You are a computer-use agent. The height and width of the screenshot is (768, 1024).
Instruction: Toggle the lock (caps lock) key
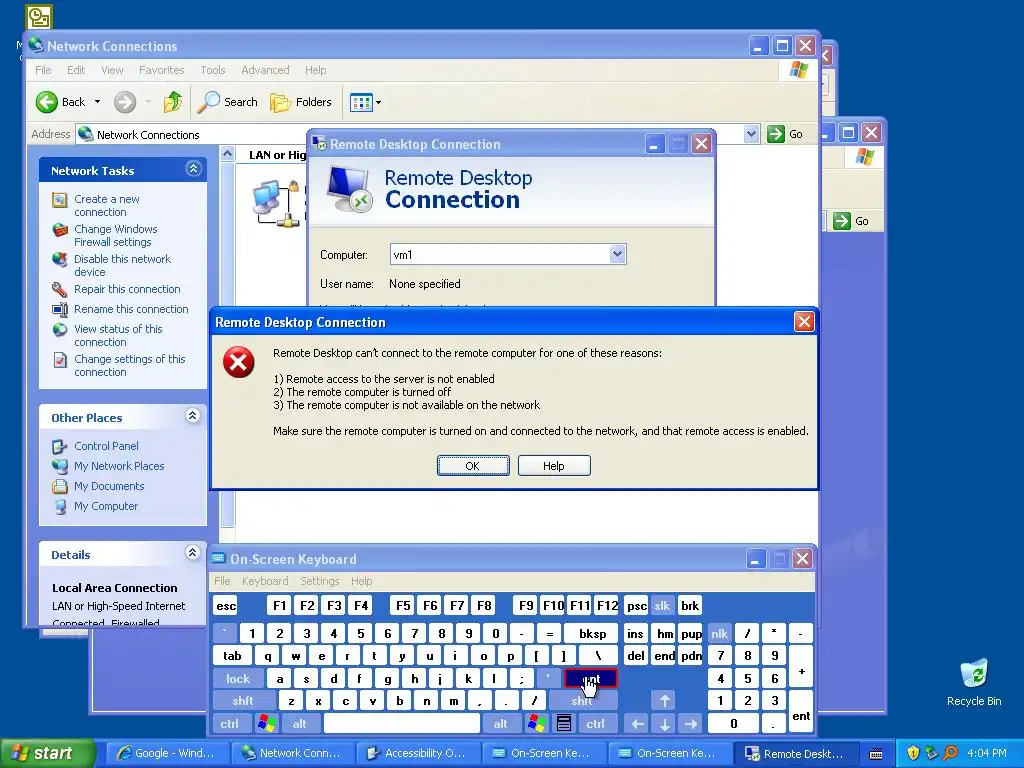pyautogui.click(x=238, y=679)
